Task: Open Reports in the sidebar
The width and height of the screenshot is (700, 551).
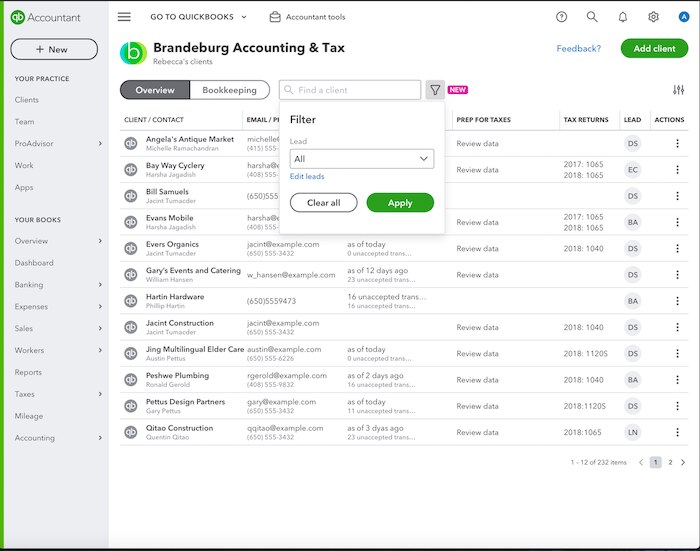Action: coord(28,372)
